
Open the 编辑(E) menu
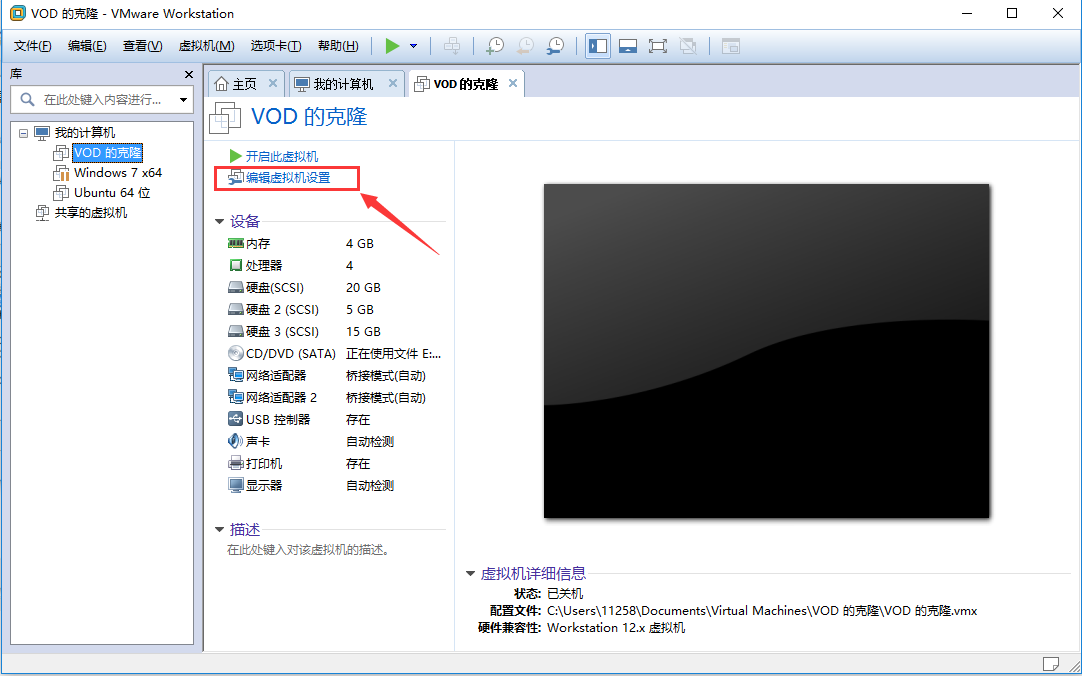click(x=87, y=46)
